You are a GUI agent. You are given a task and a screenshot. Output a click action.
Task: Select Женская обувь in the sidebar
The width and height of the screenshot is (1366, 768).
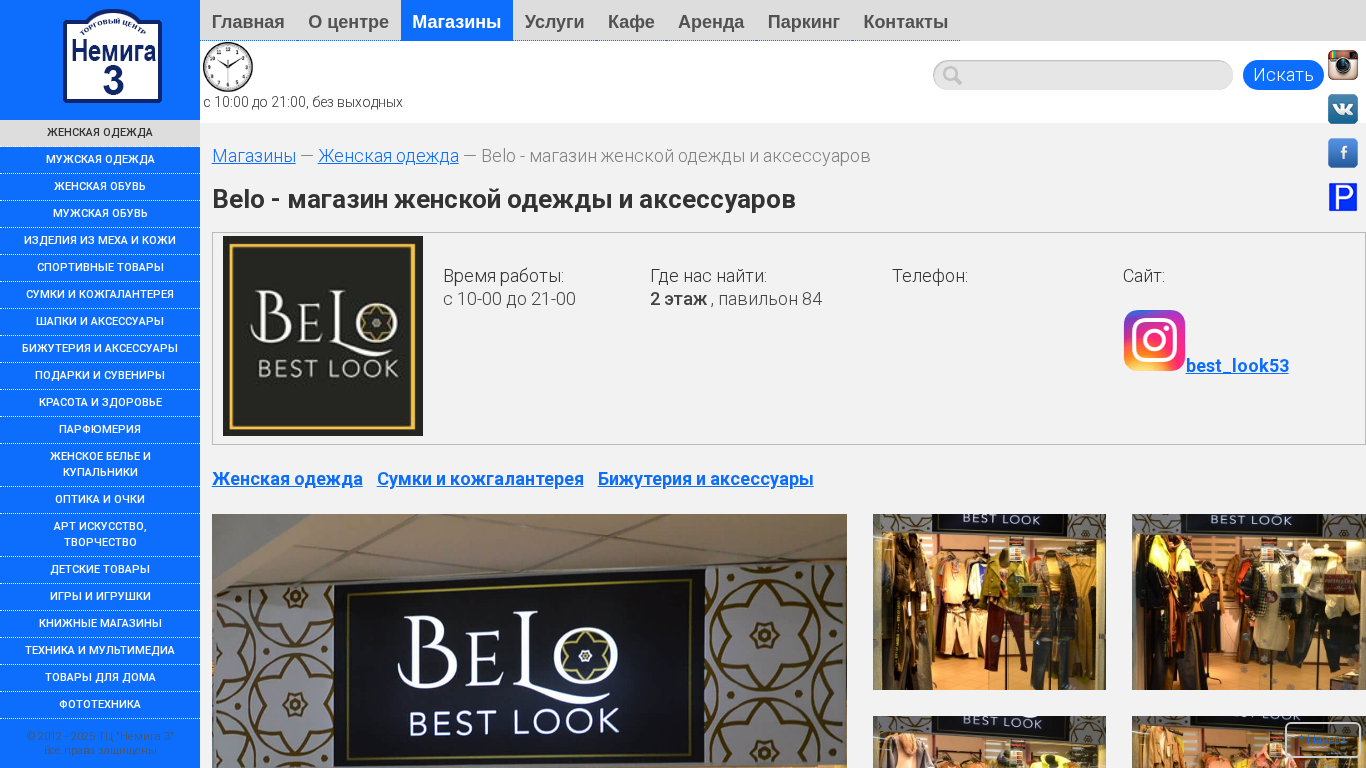coord(100,187)
